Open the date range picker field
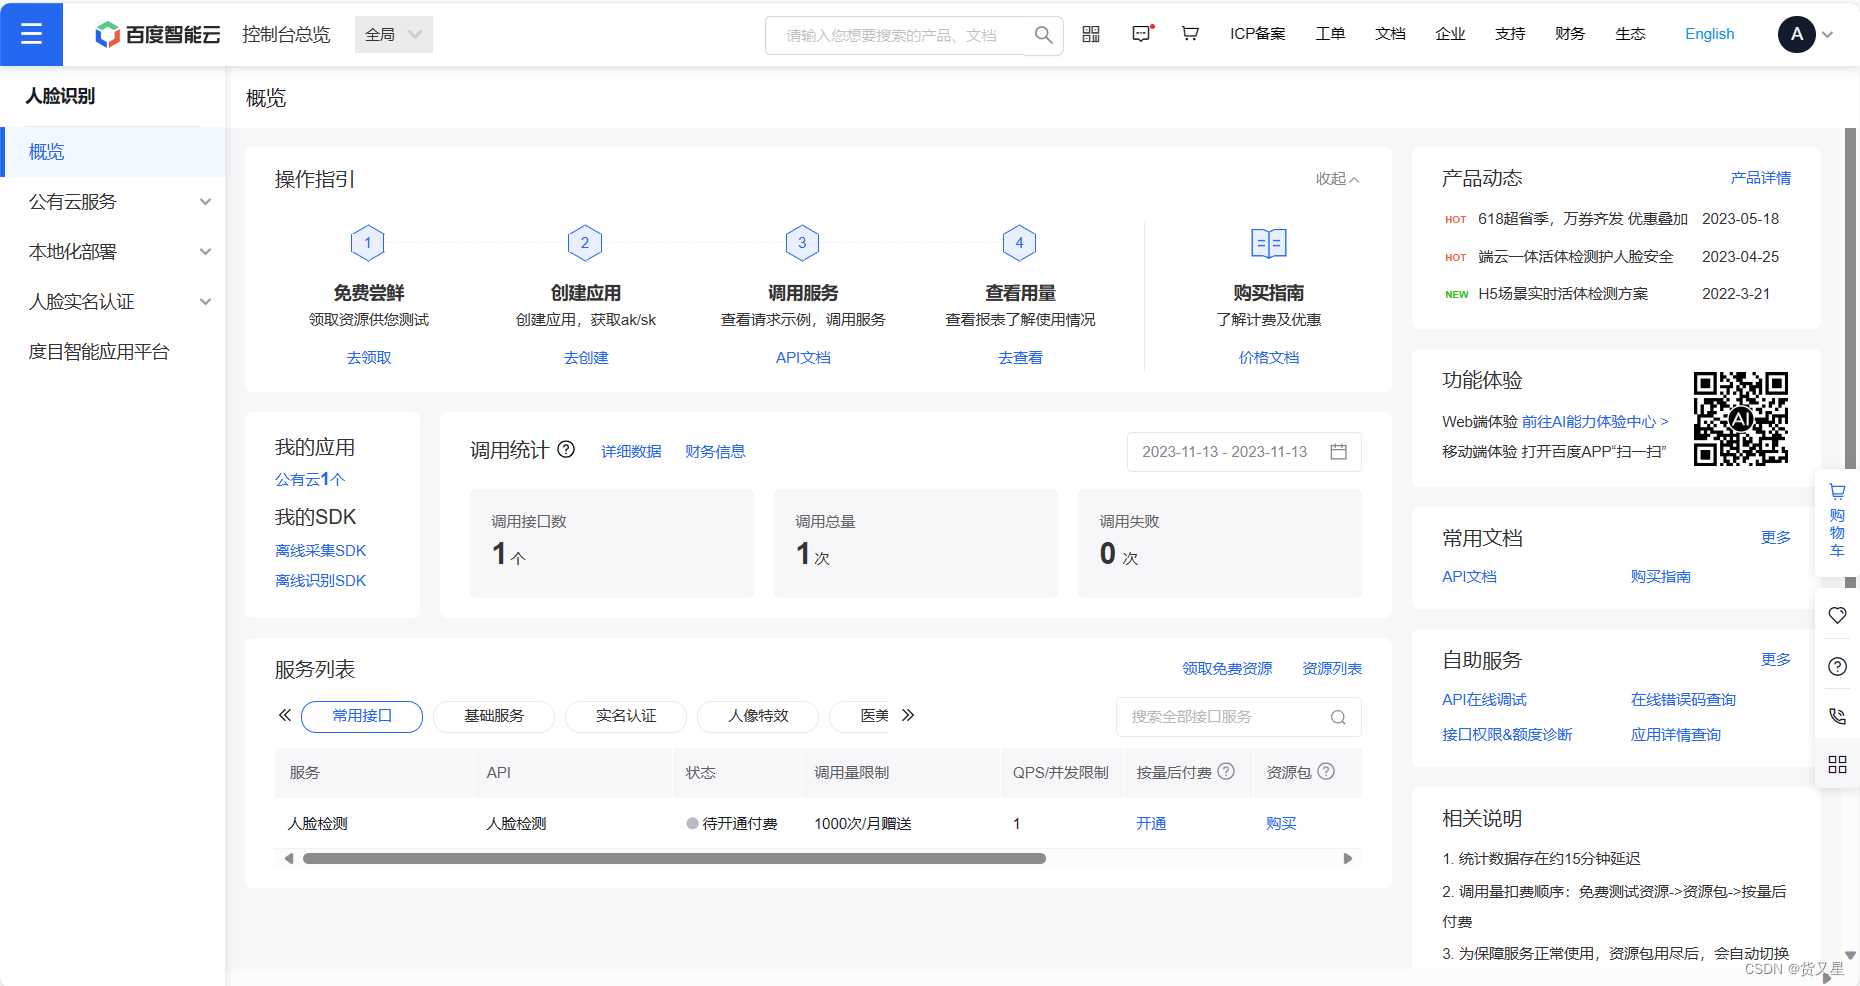This screenshot has width=1860, height=986. coord(1244,452)
